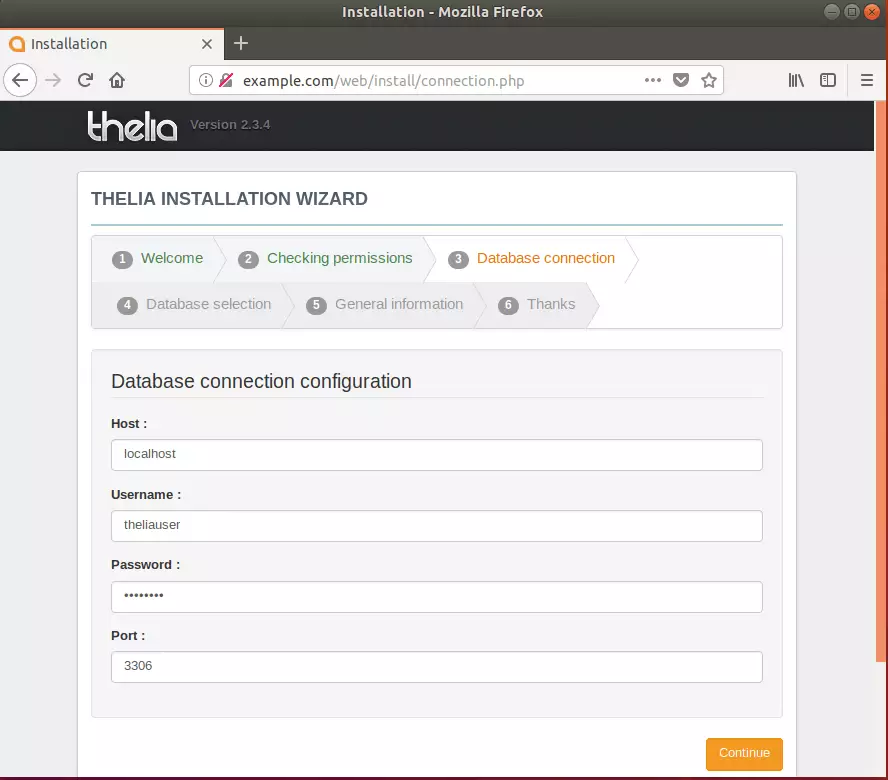
Task: Show site information icon in address bar
Action: point(206,80)
